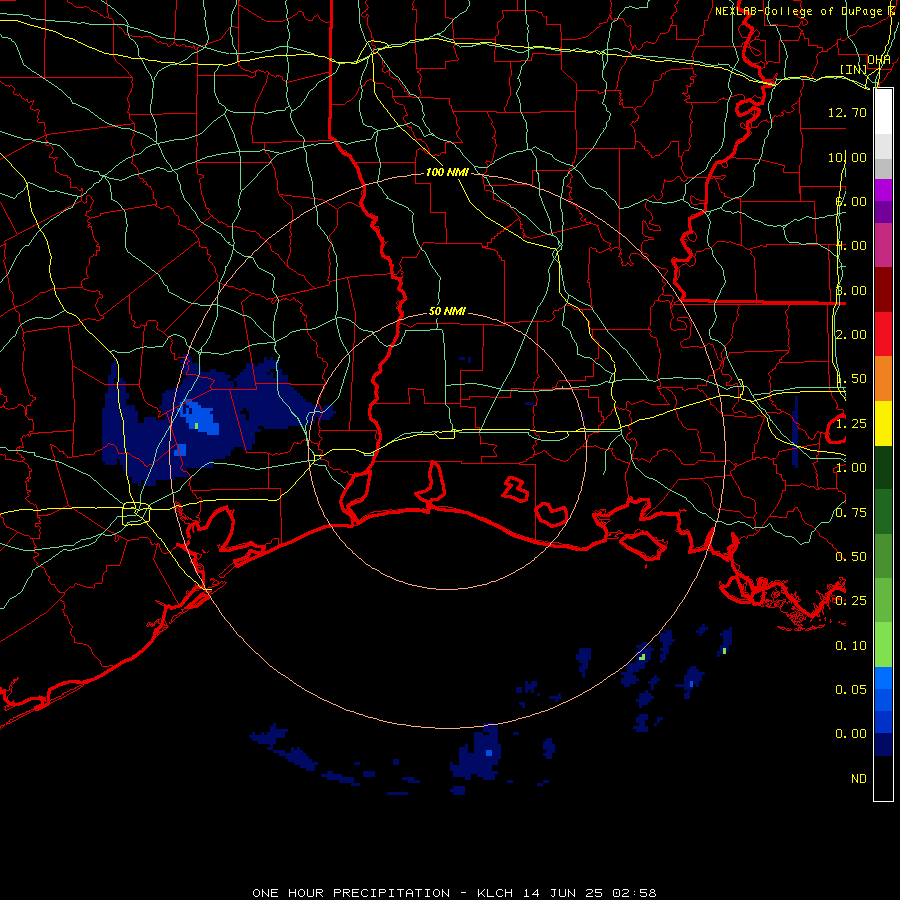Viewport: 900px width, 900px height.
Task: Click the orange 1.50 inch legend swatch
Action: 883,379
